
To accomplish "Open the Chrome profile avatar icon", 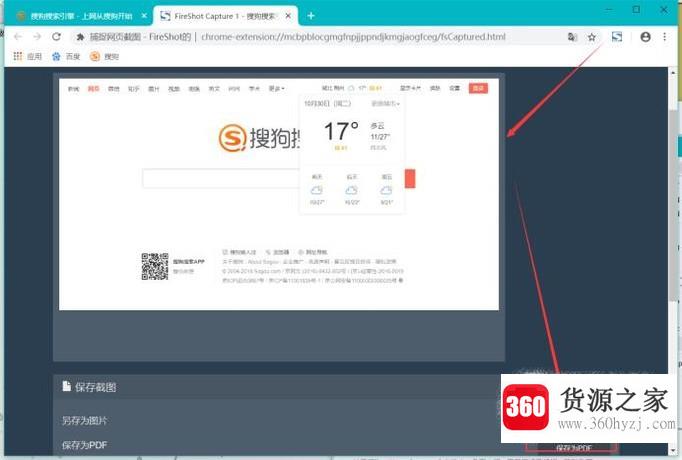I will 645,37.
